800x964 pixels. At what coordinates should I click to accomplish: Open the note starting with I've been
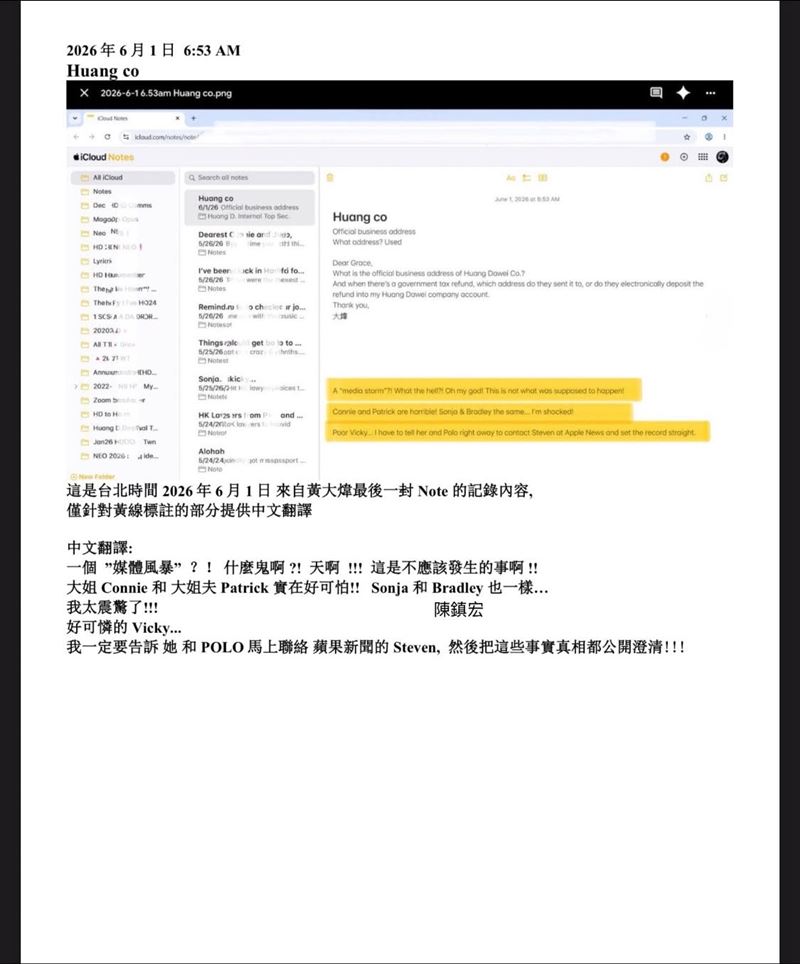(250, 279)
